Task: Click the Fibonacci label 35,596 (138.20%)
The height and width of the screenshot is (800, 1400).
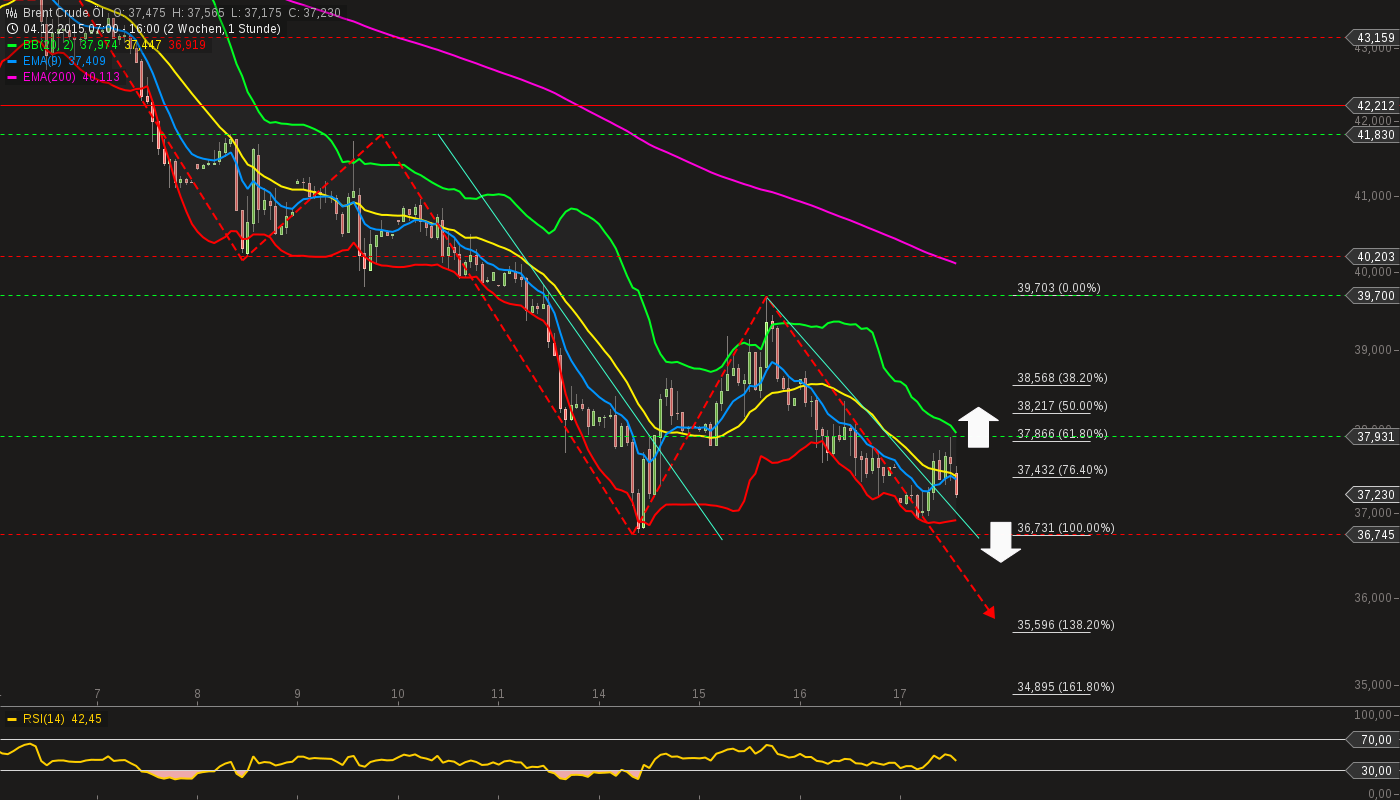Action: pos(1066,625)
